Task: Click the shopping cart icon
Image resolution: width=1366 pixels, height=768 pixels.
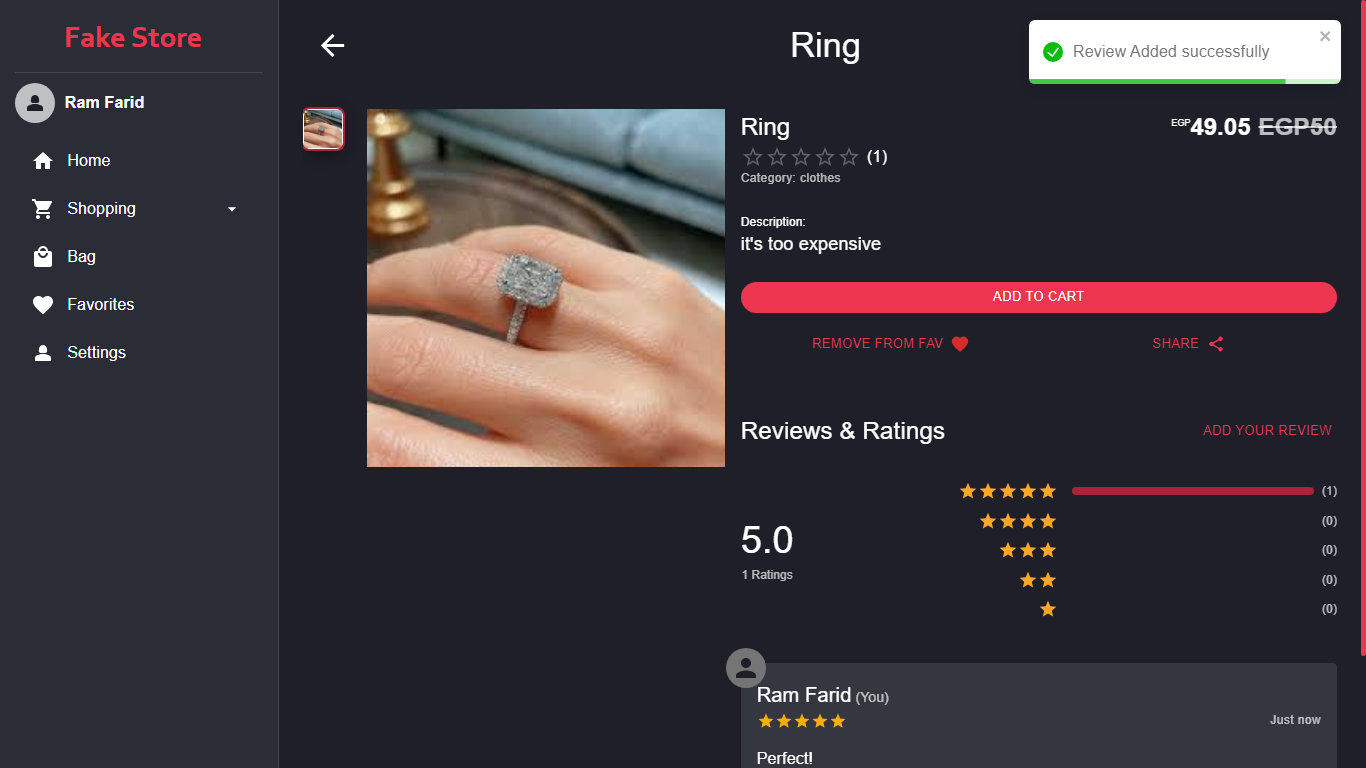Action: pyautogui.click(x=42, y=209)
